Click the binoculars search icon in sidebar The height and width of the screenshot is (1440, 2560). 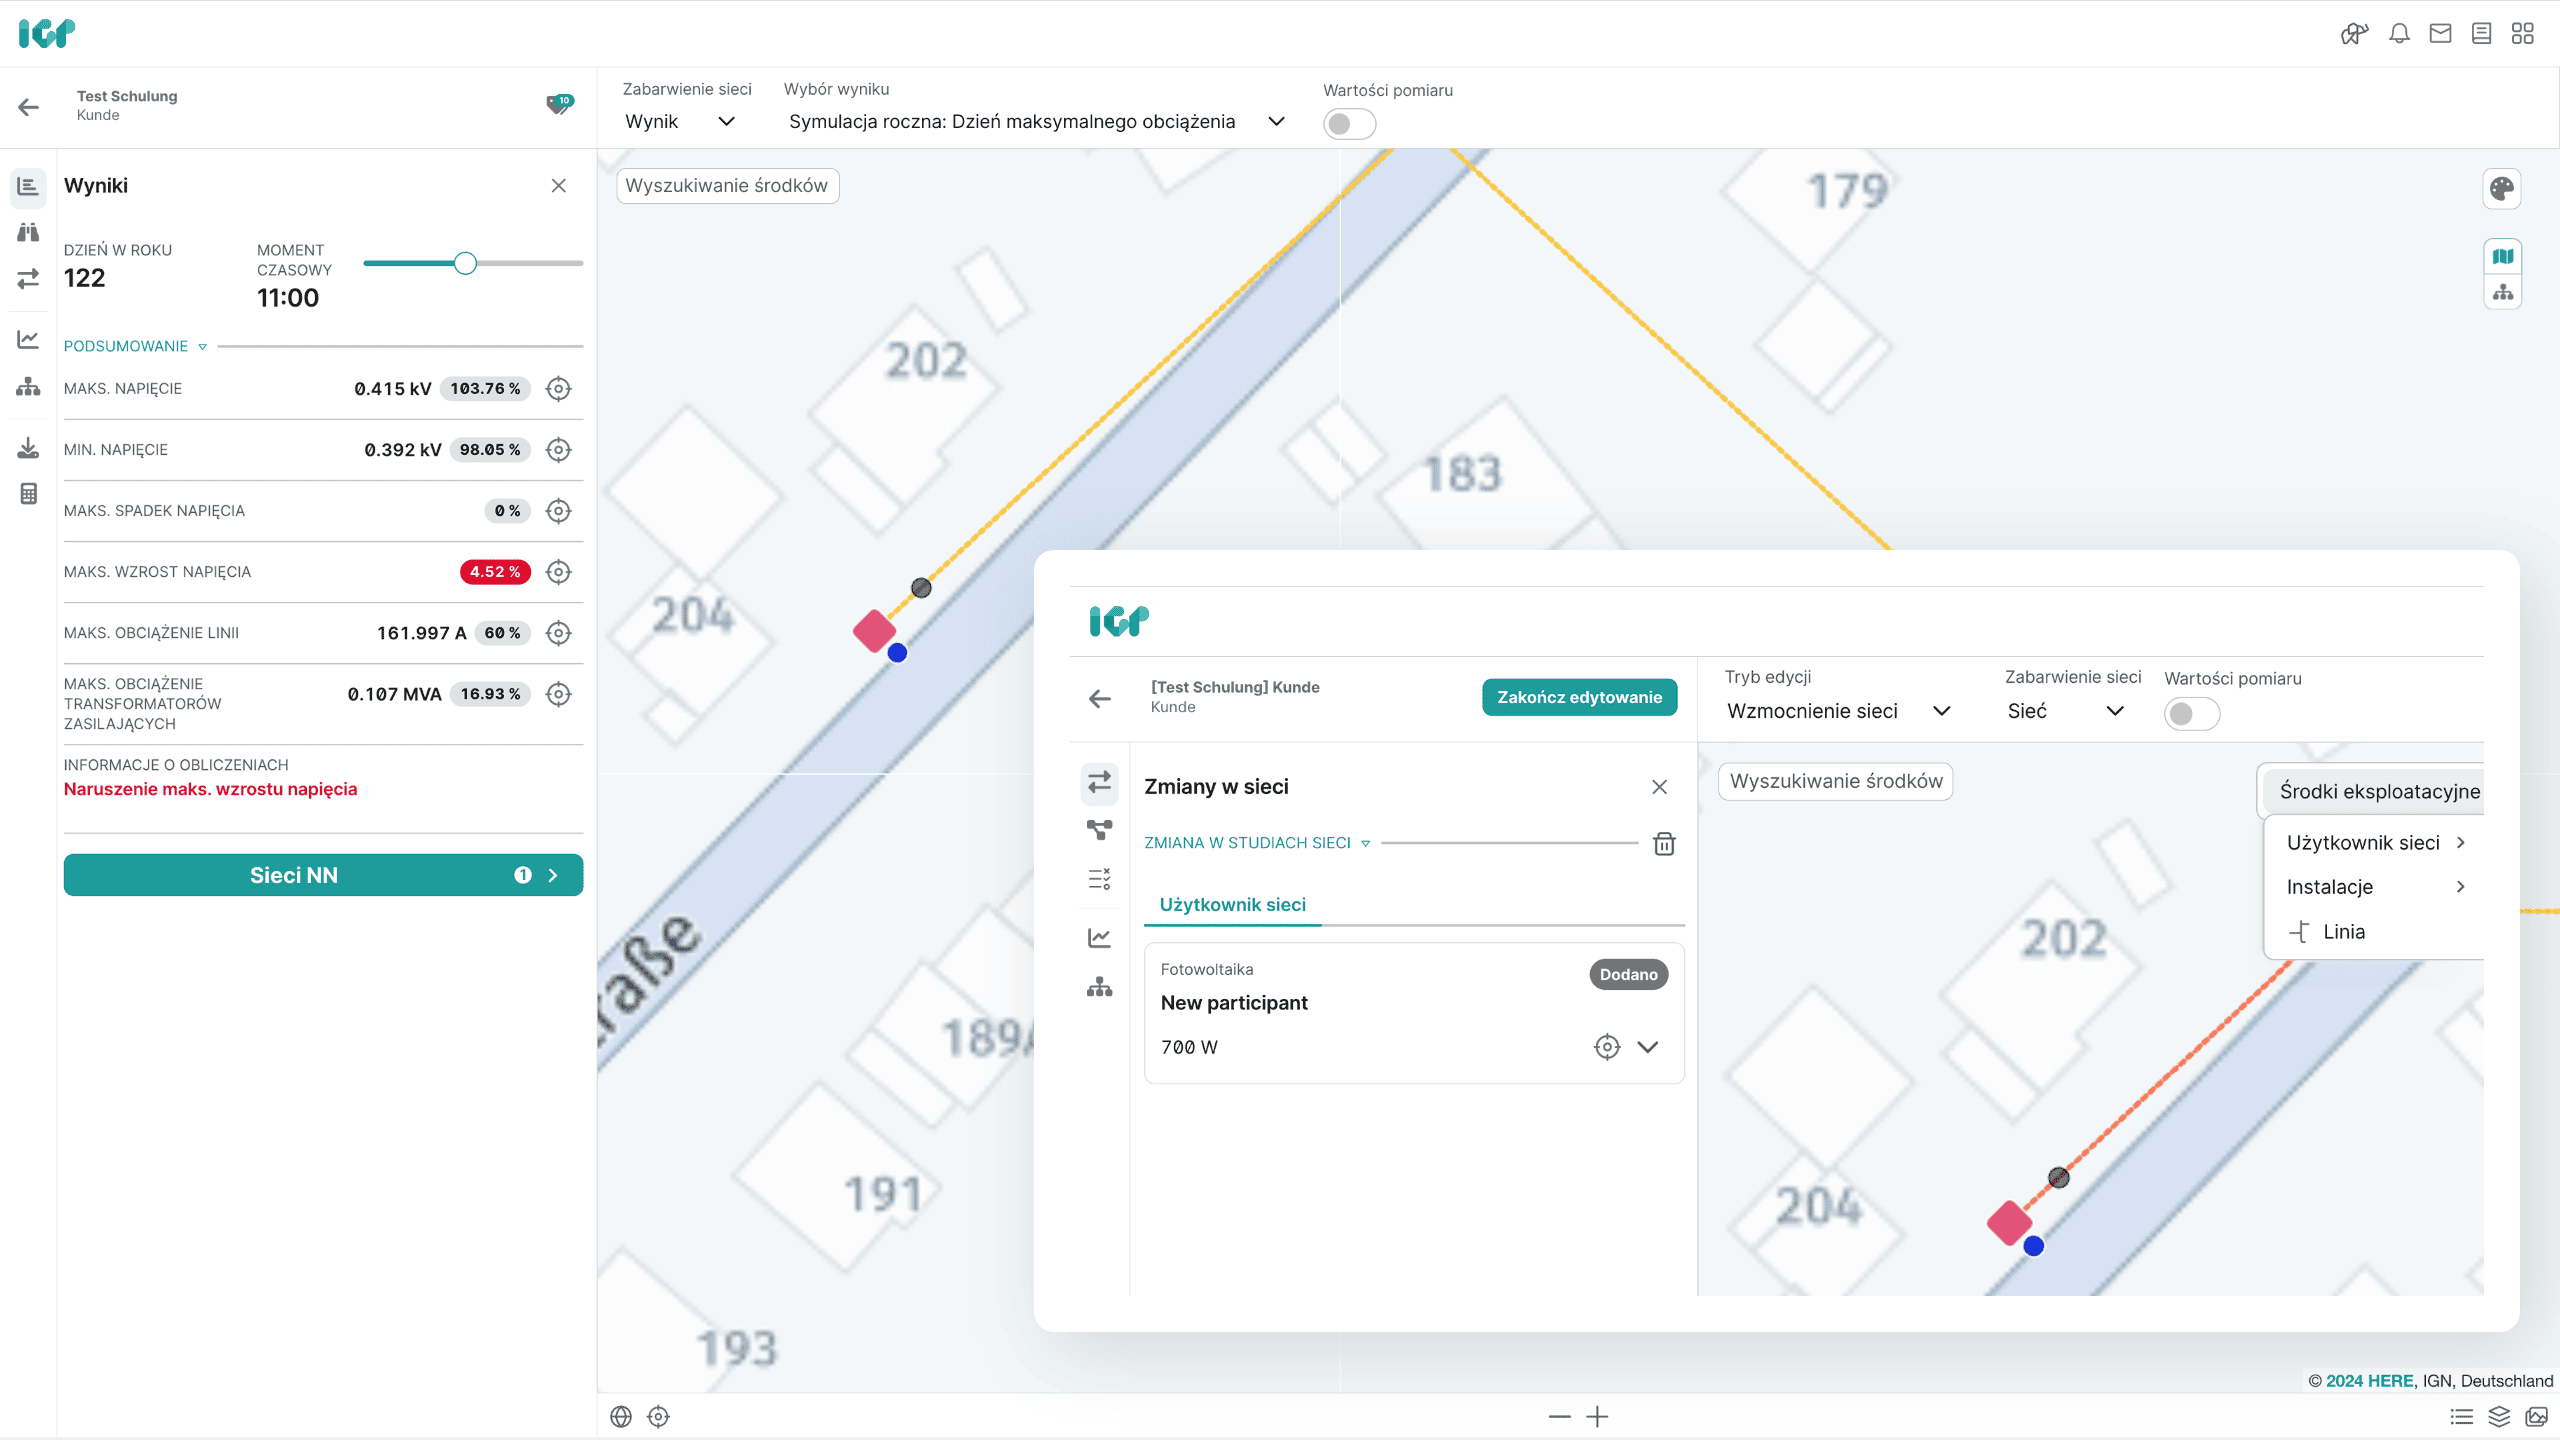tap(28, 232)
